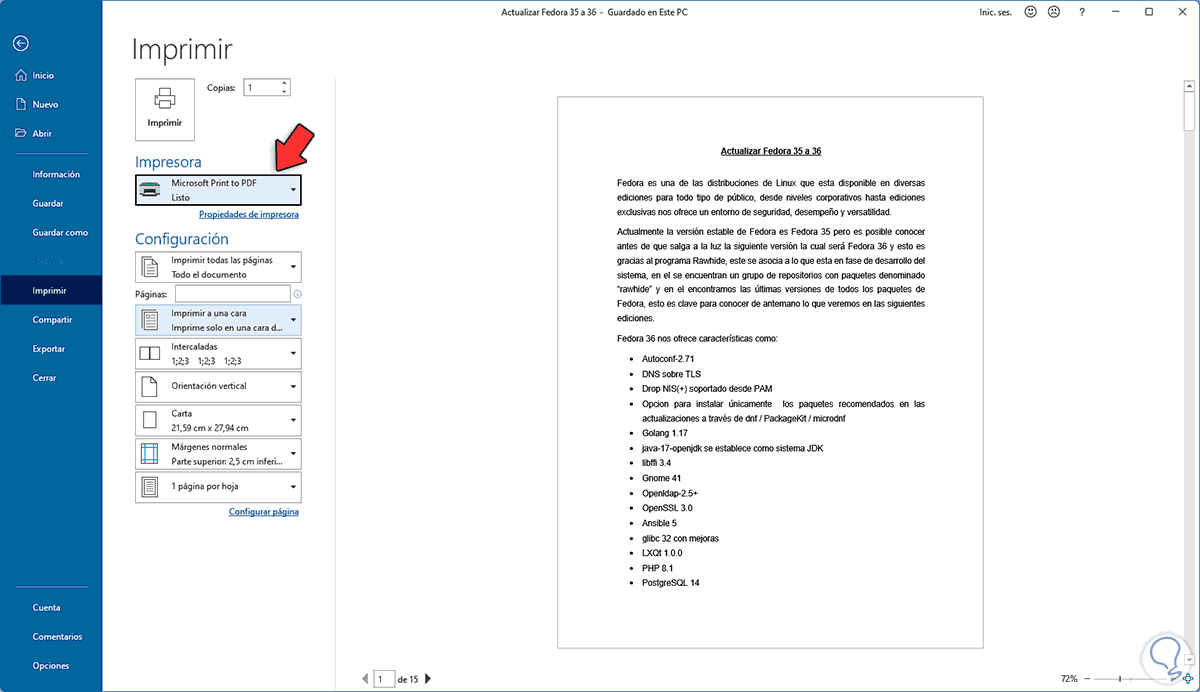Expand Imprimir todas las páginas dropdown
Image resolution: width=1200 pixels, height=692 pixels.
pyautogui.click(x=218, y=267)
